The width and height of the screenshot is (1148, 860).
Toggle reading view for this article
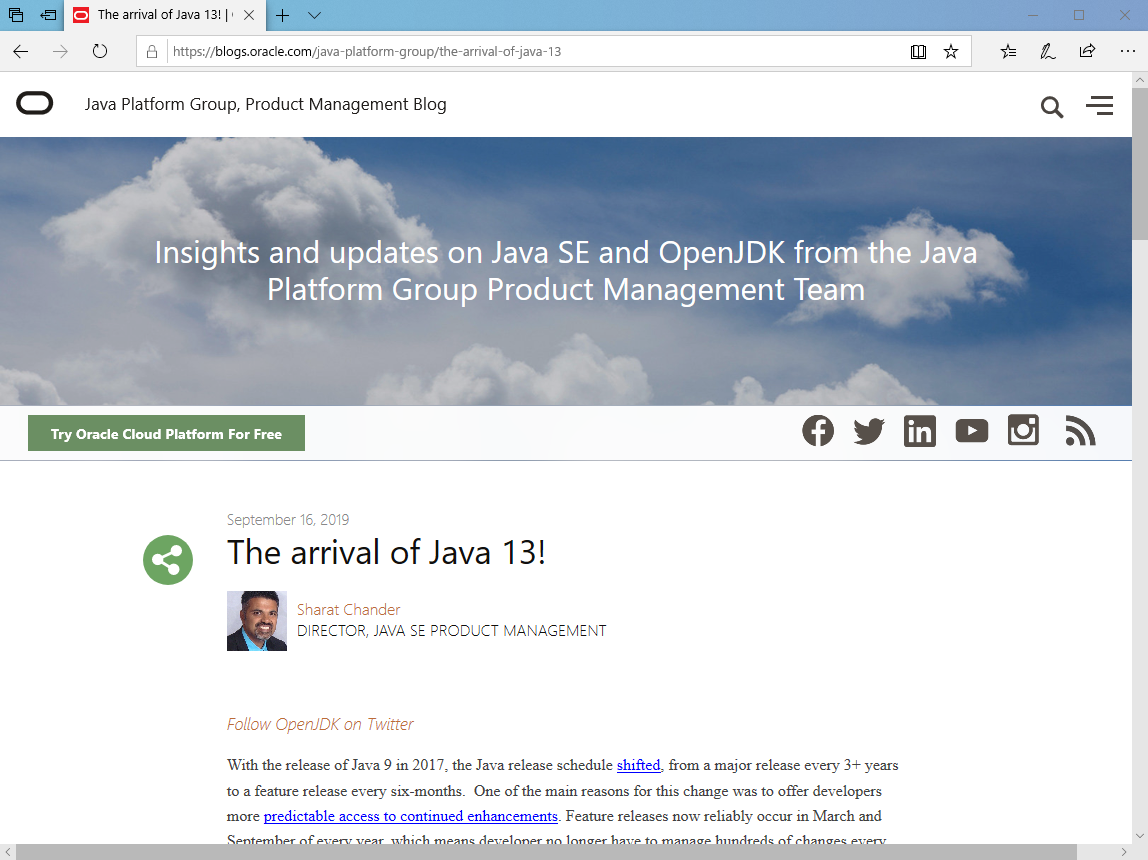click(918, 51)
